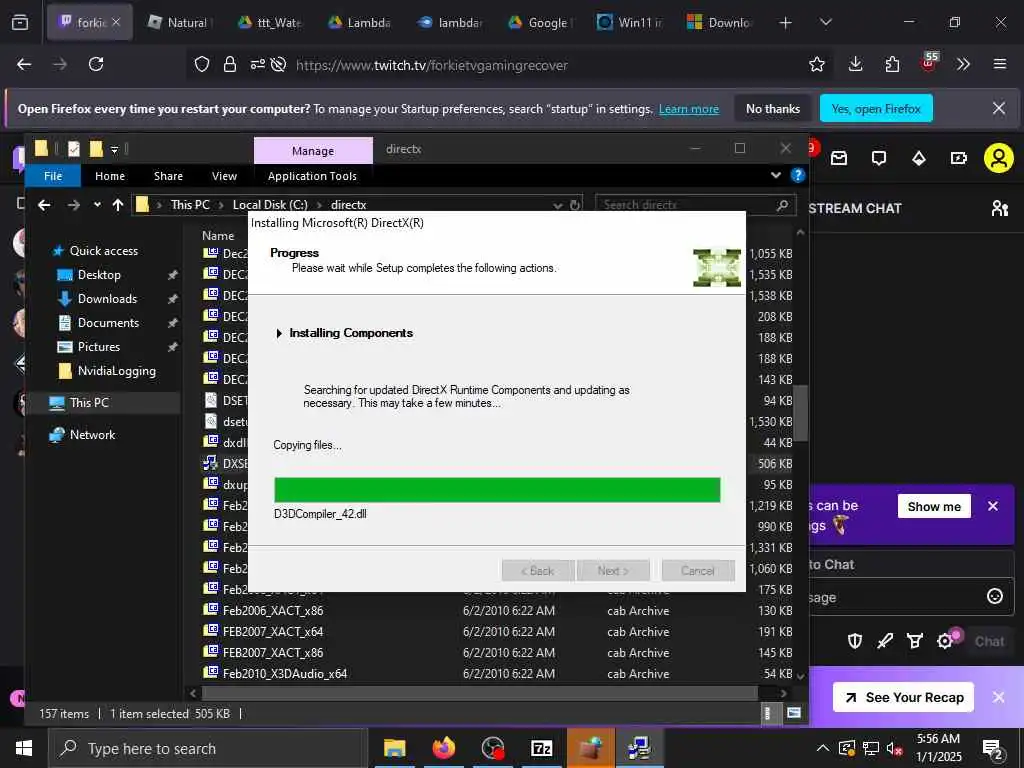Switch to the Natural tab
The width and height of the screenshot is (1024, 768).
pyautogui.click(x=178, y=22)
